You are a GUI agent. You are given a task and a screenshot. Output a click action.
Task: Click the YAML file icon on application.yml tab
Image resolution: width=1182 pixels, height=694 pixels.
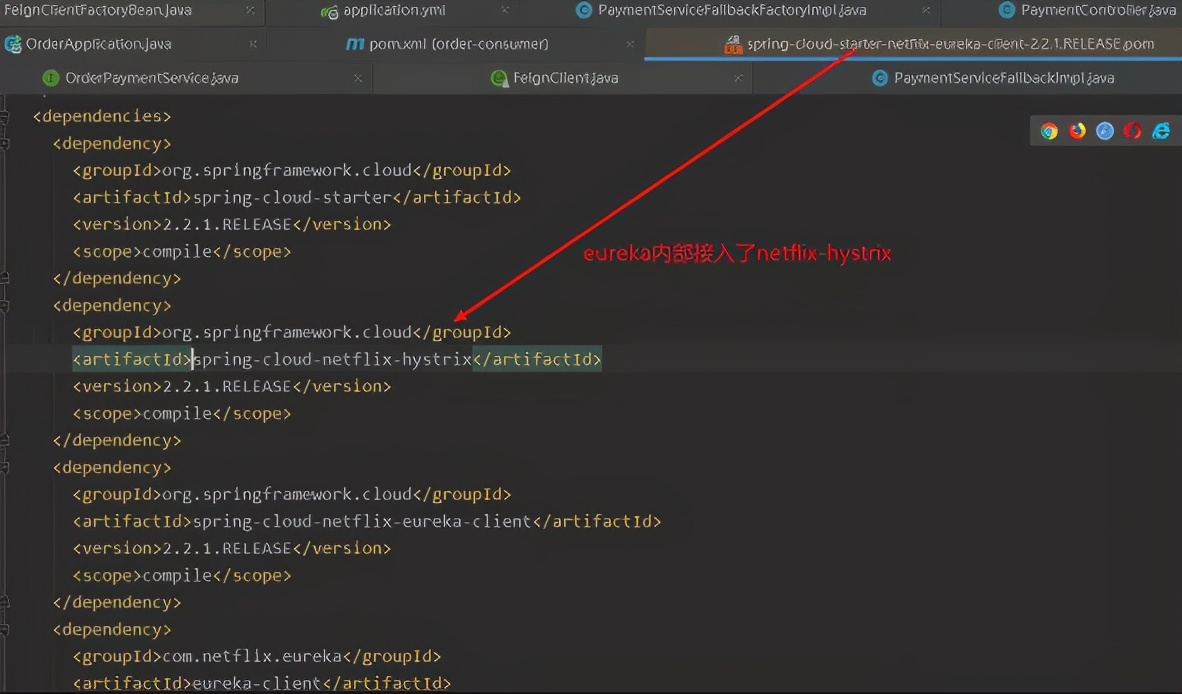tap(329, 11)
